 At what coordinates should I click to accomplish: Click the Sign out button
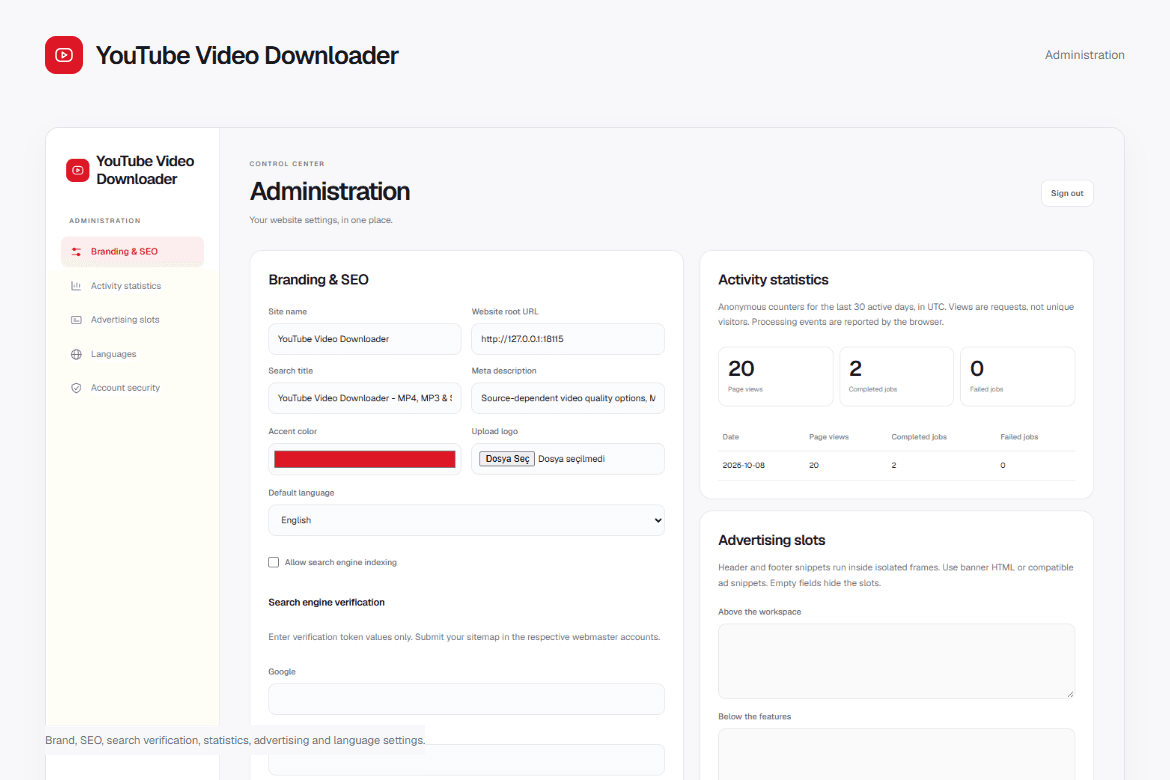click(1067, 193)
